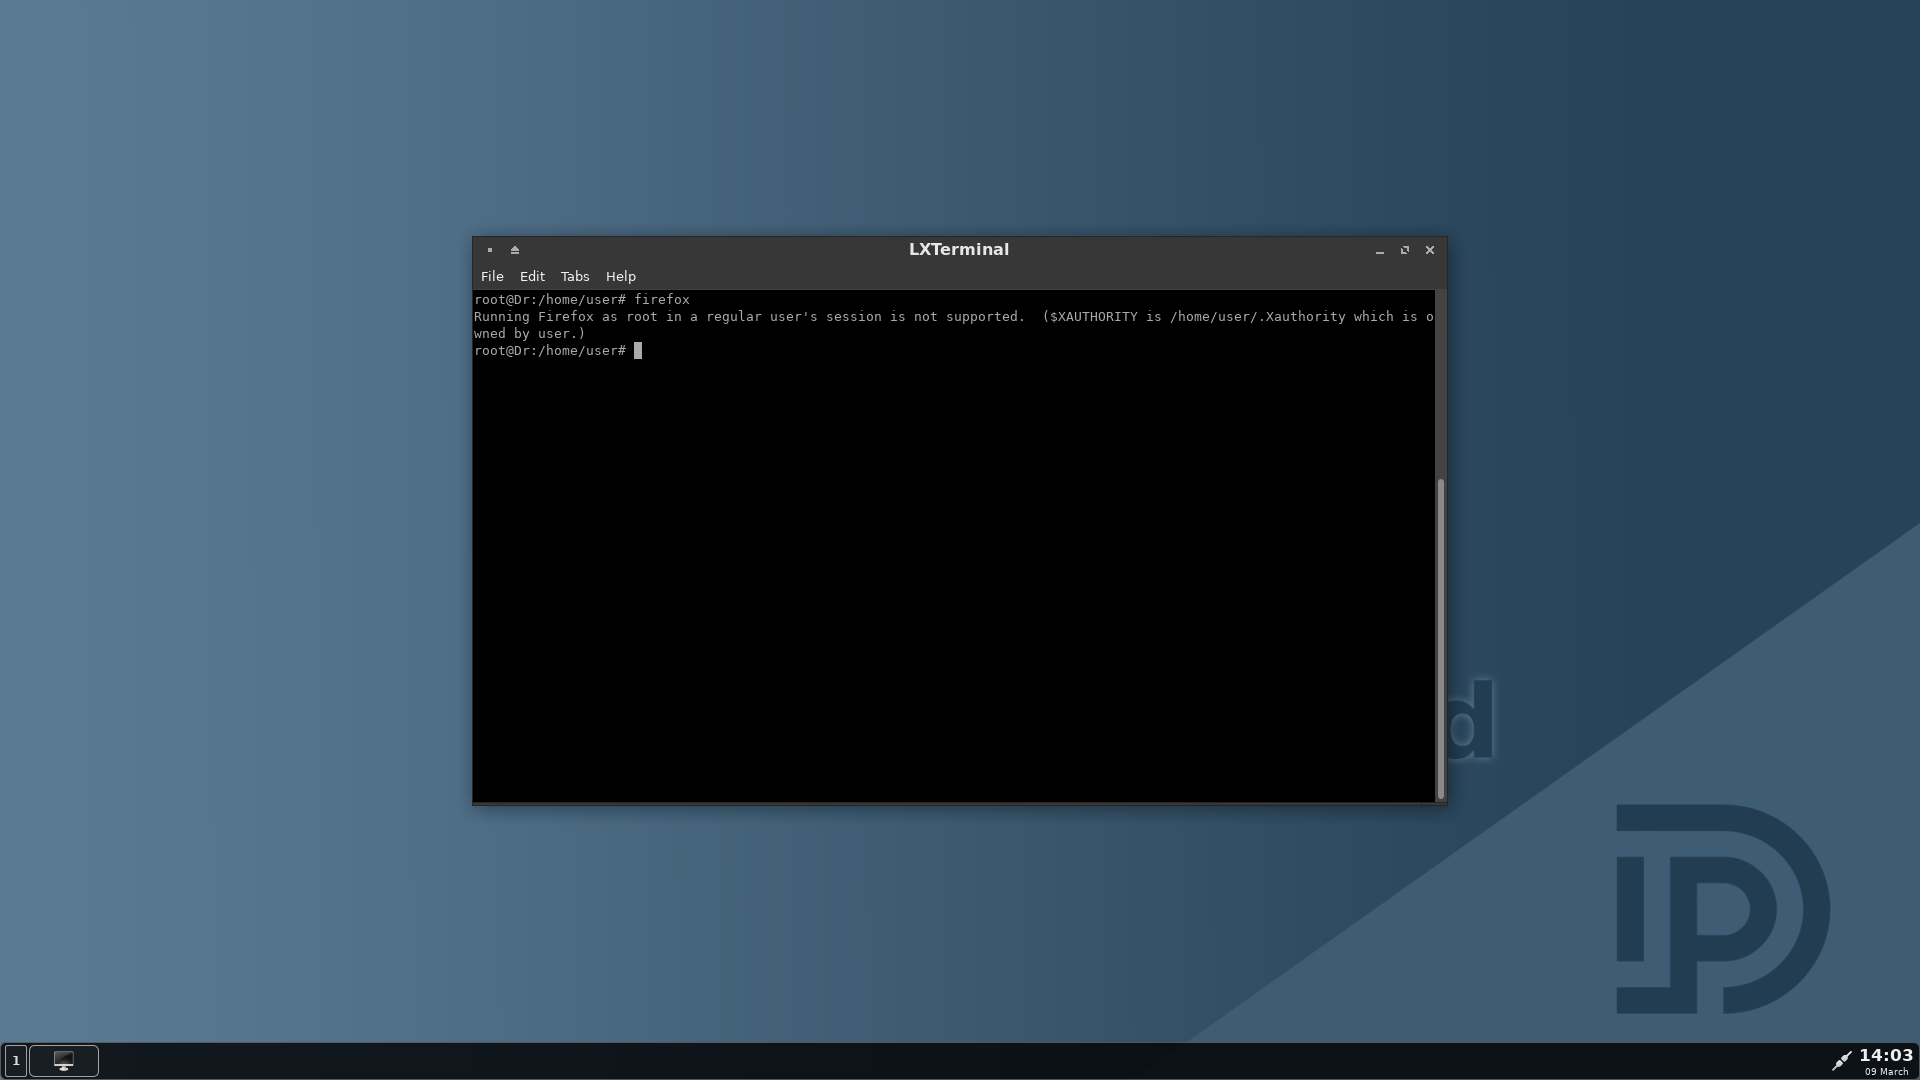Viewport: 1920px width, 1080px height.
Task: Click the 'firefox' command text in terminal
Action: click(662, 300)
